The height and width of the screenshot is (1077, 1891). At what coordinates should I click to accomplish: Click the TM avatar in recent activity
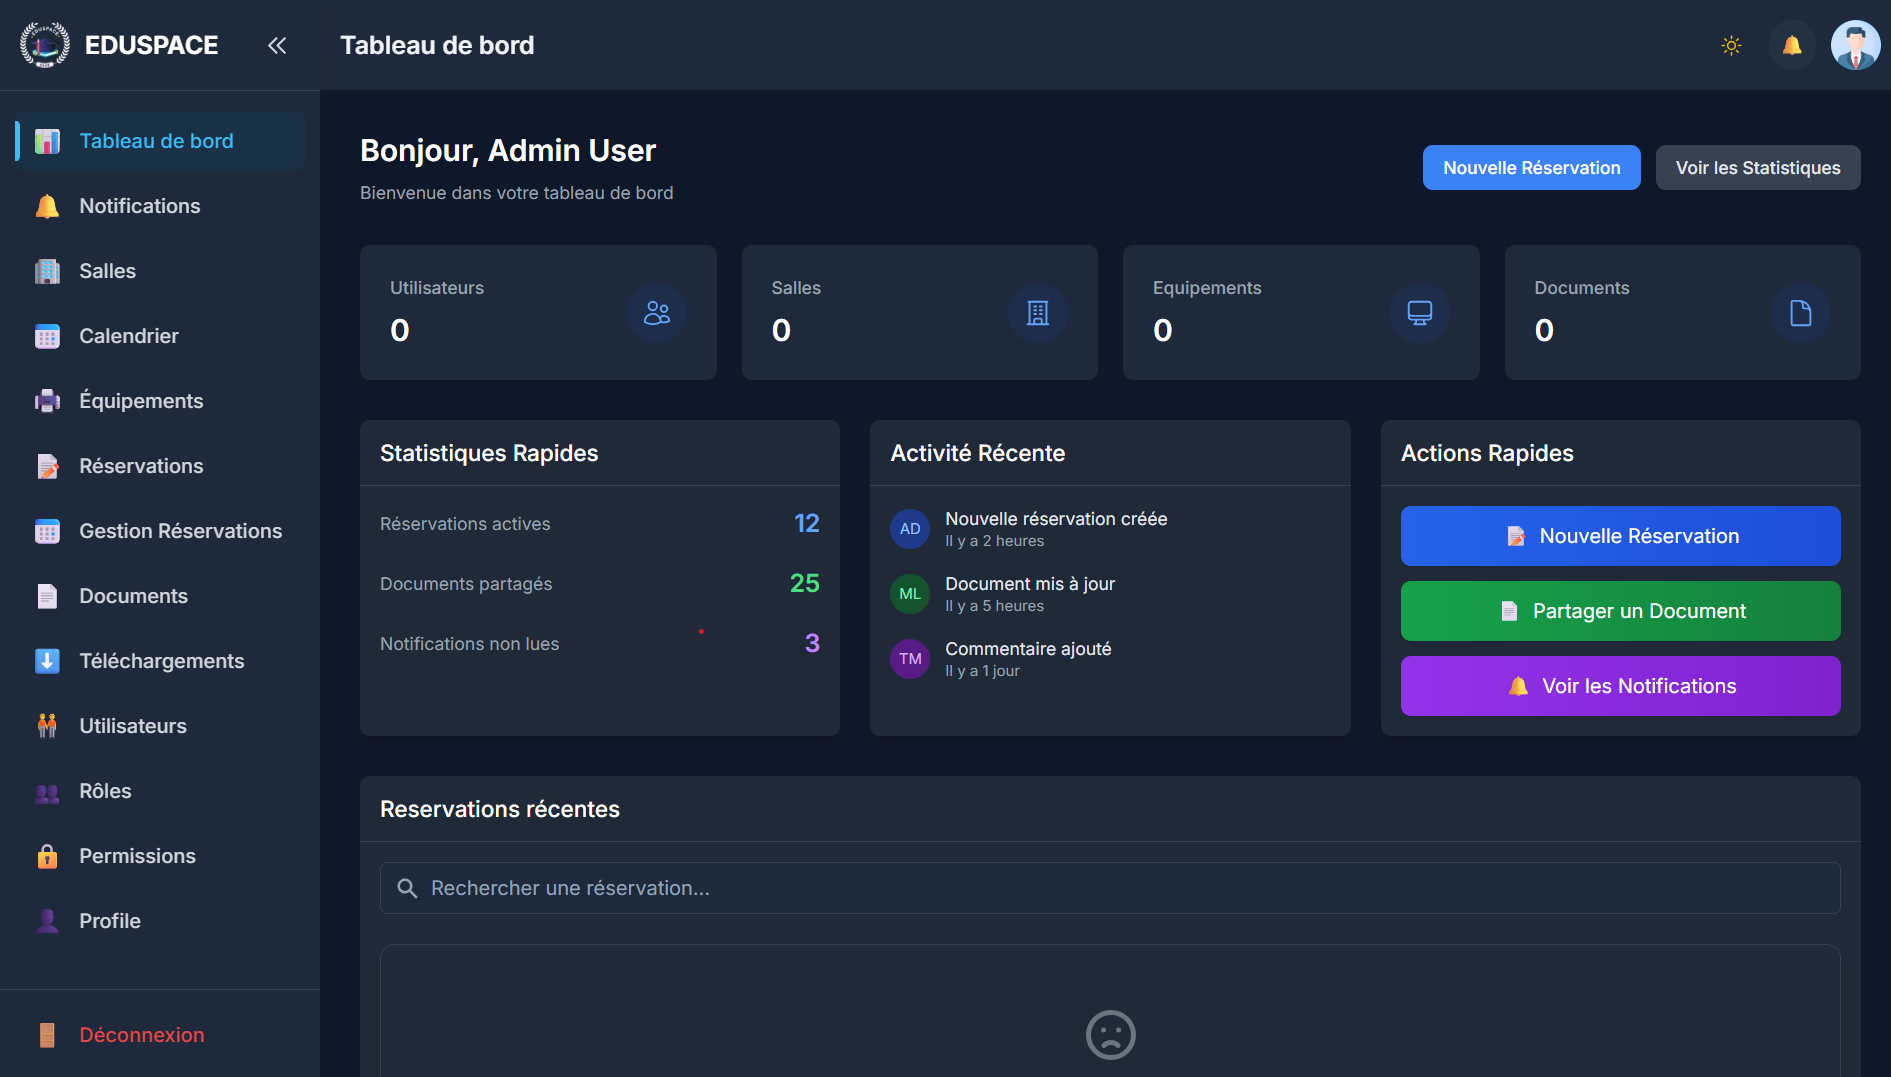point(910,659)
